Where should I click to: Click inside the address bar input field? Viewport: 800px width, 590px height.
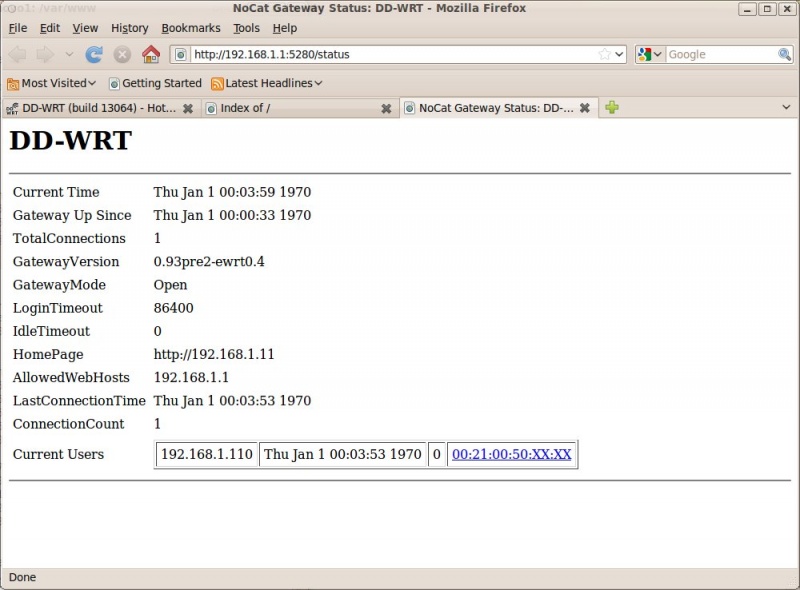380,54
